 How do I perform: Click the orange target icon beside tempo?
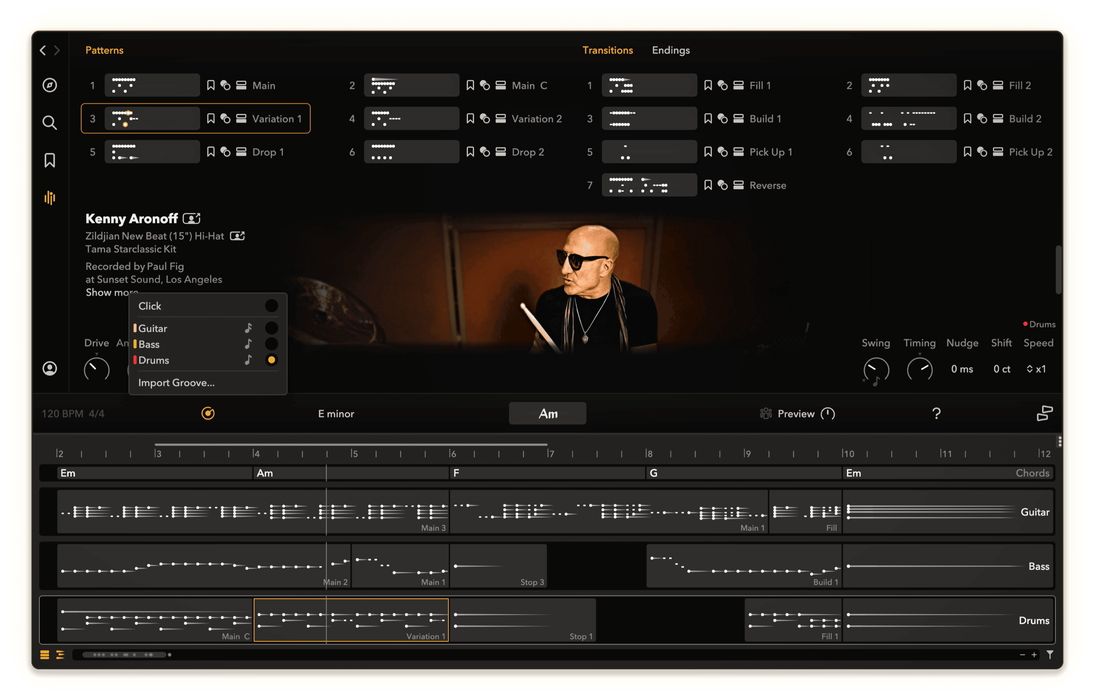208,414
